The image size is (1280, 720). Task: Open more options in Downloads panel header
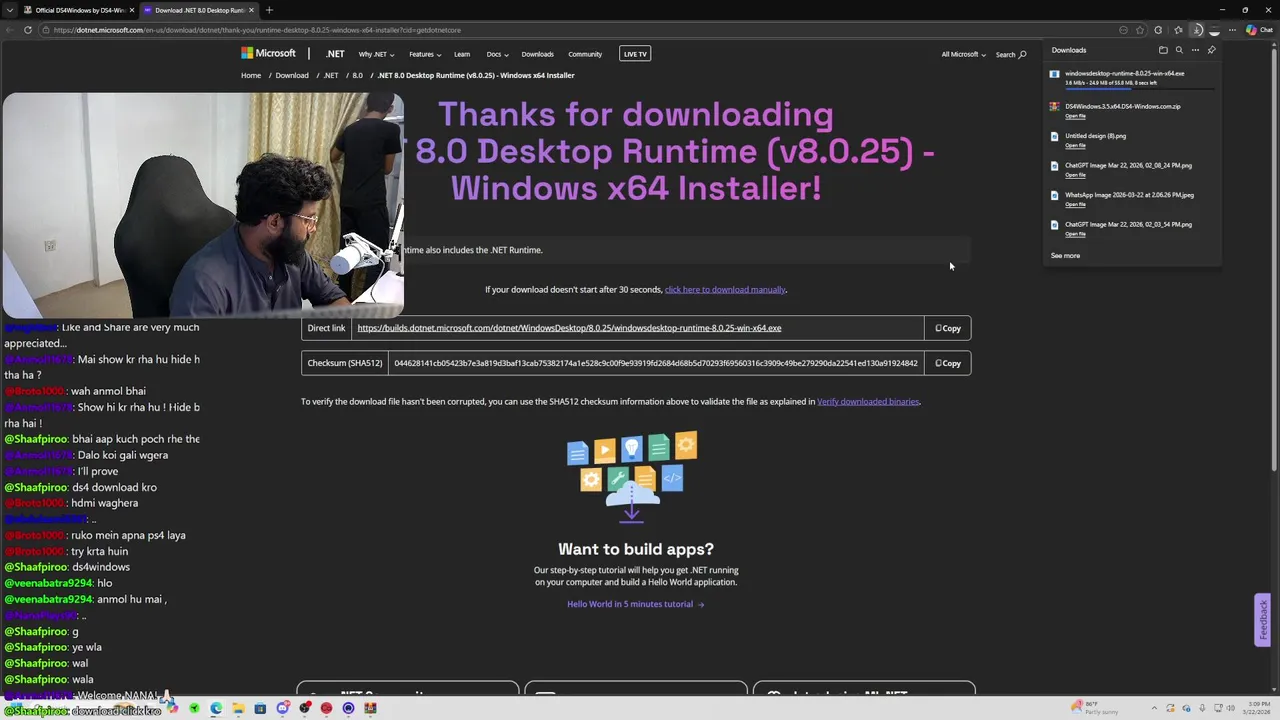coord(1195,50)
